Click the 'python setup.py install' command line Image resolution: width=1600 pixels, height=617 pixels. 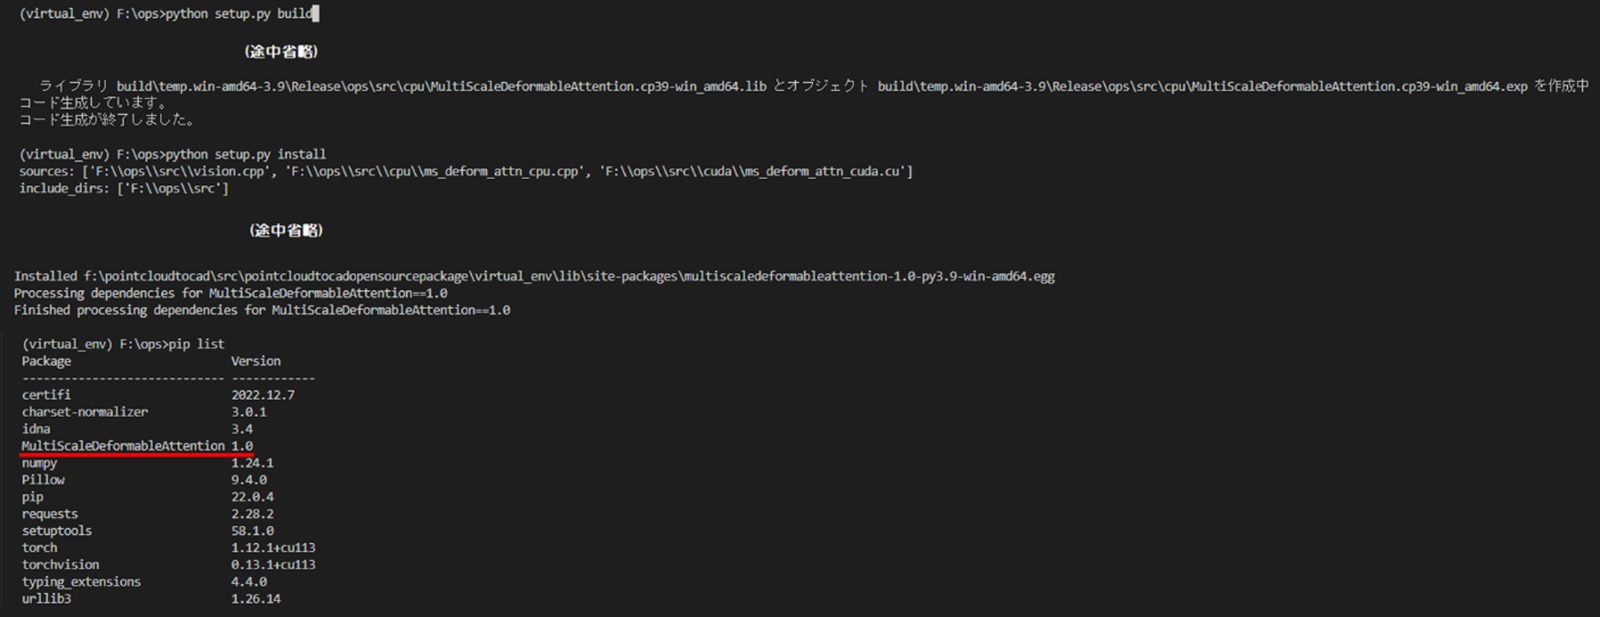[172, 154]
